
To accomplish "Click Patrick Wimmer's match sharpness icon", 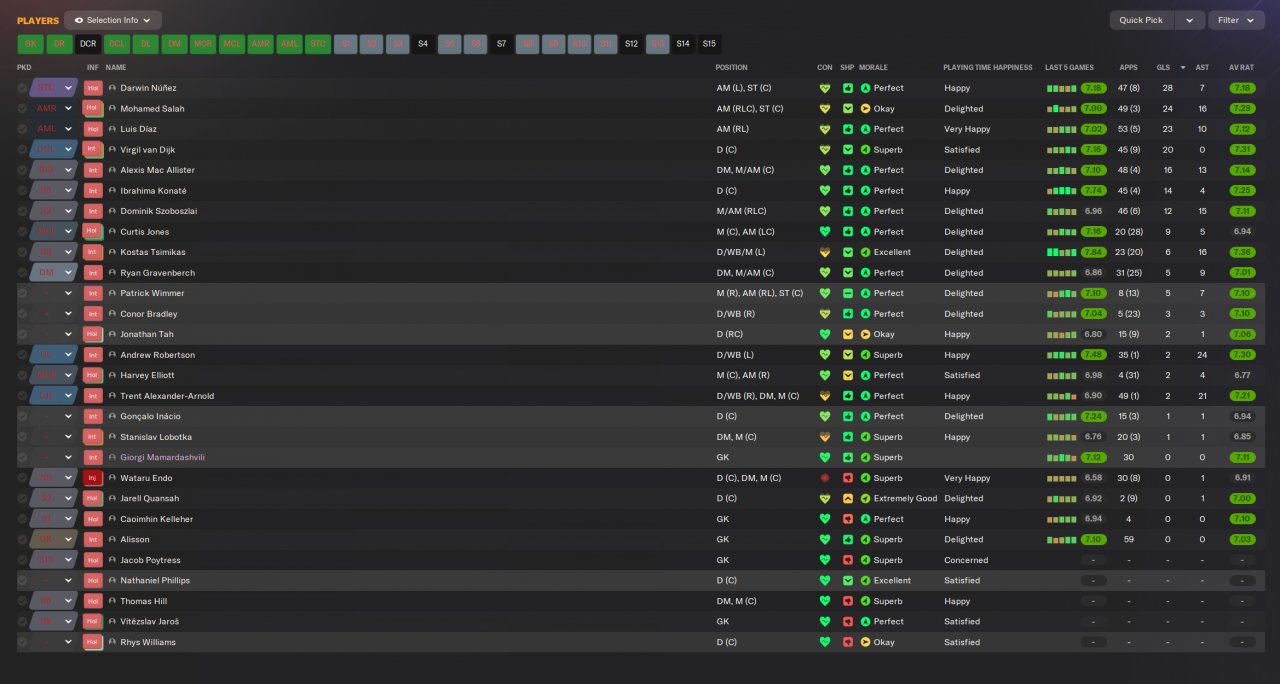I will pyautogui.click(x=848, y=293).
